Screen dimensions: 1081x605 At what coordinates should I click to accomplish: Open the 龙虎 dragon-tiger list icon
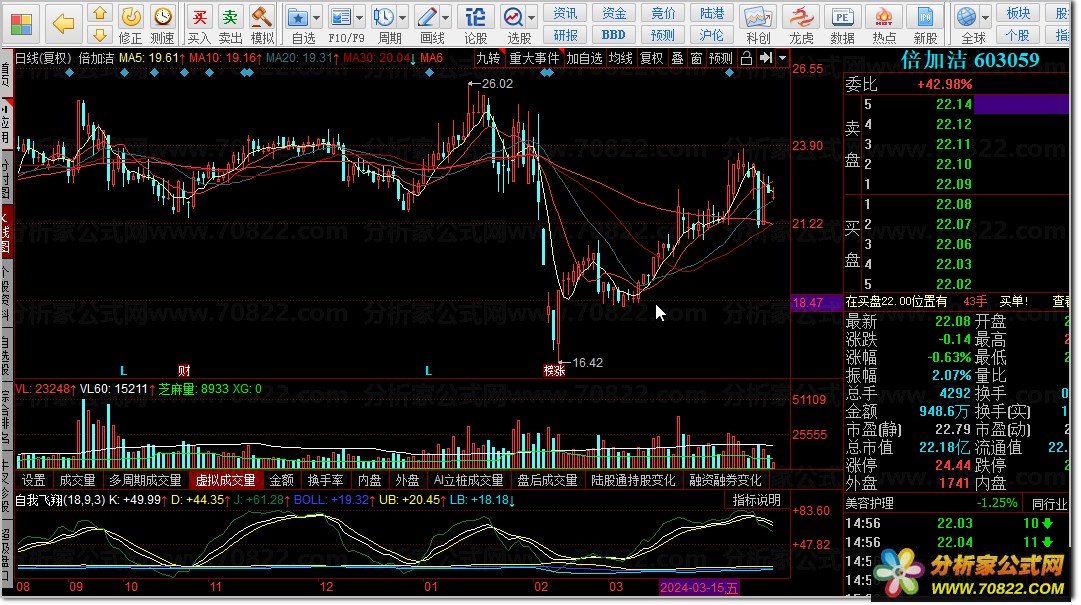point(801,25)
